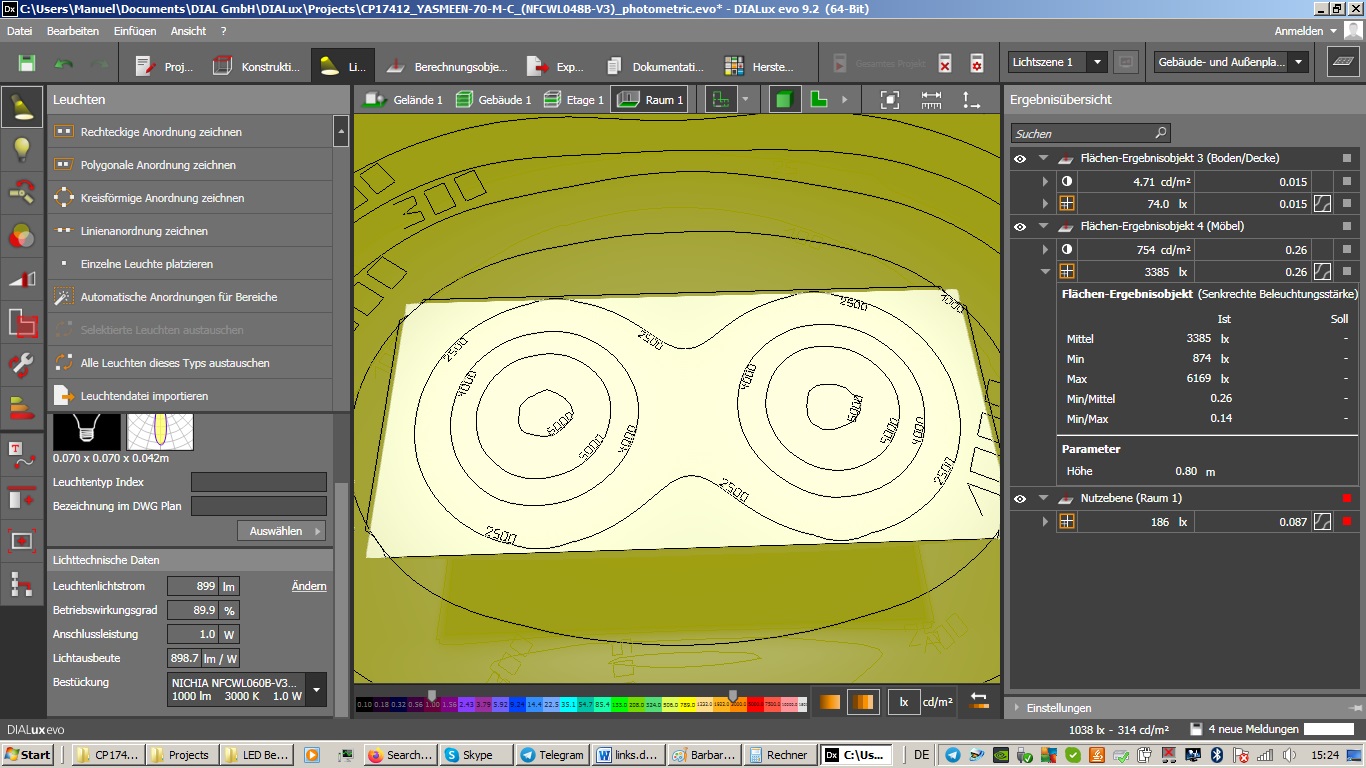
Task: Click the green Save icon in toolbar
Action: (27, 64)
